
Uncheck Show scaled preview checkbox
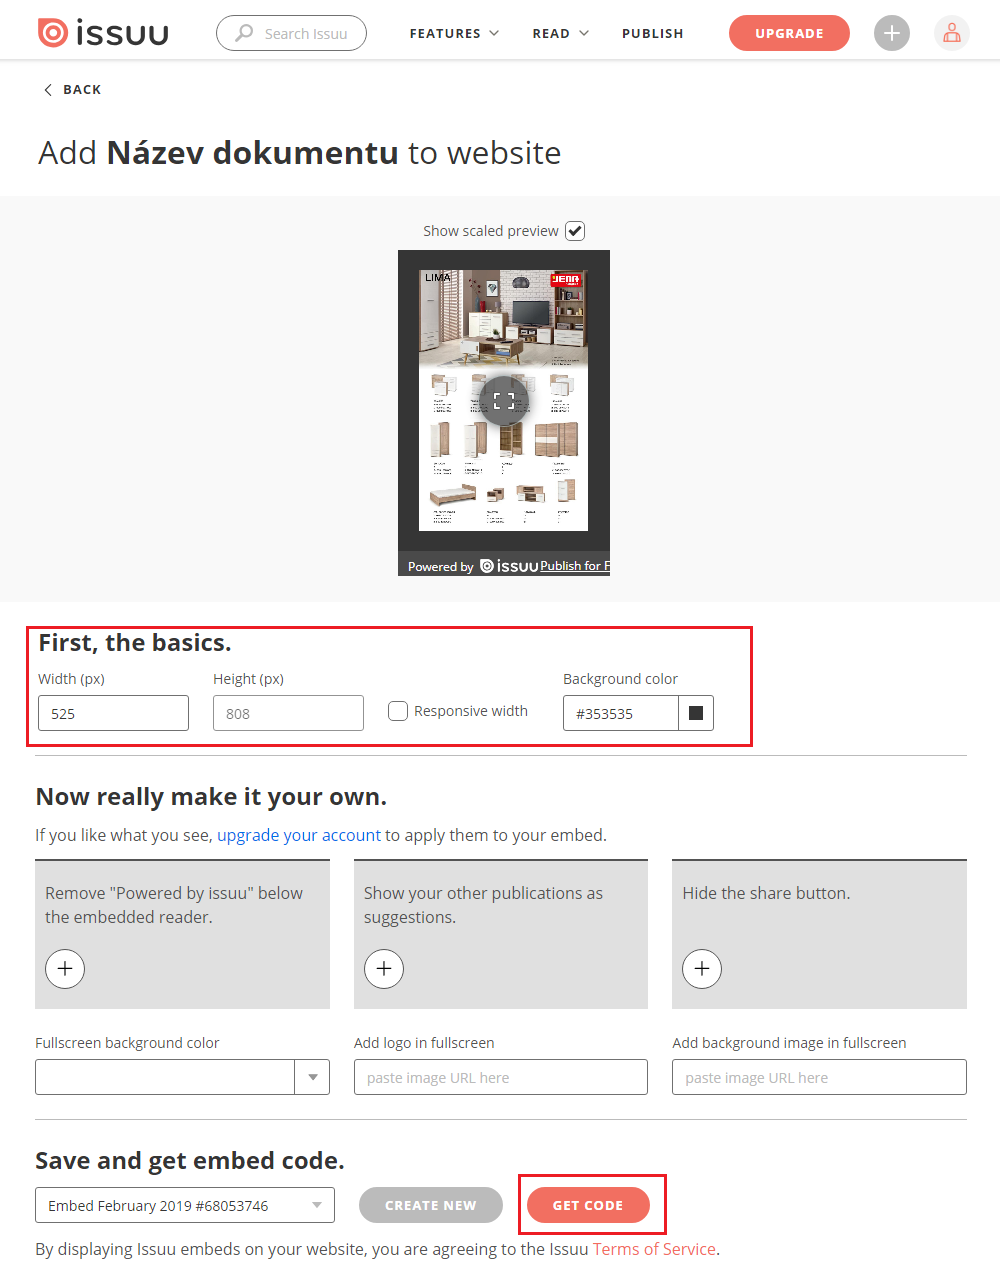[575, 231]
